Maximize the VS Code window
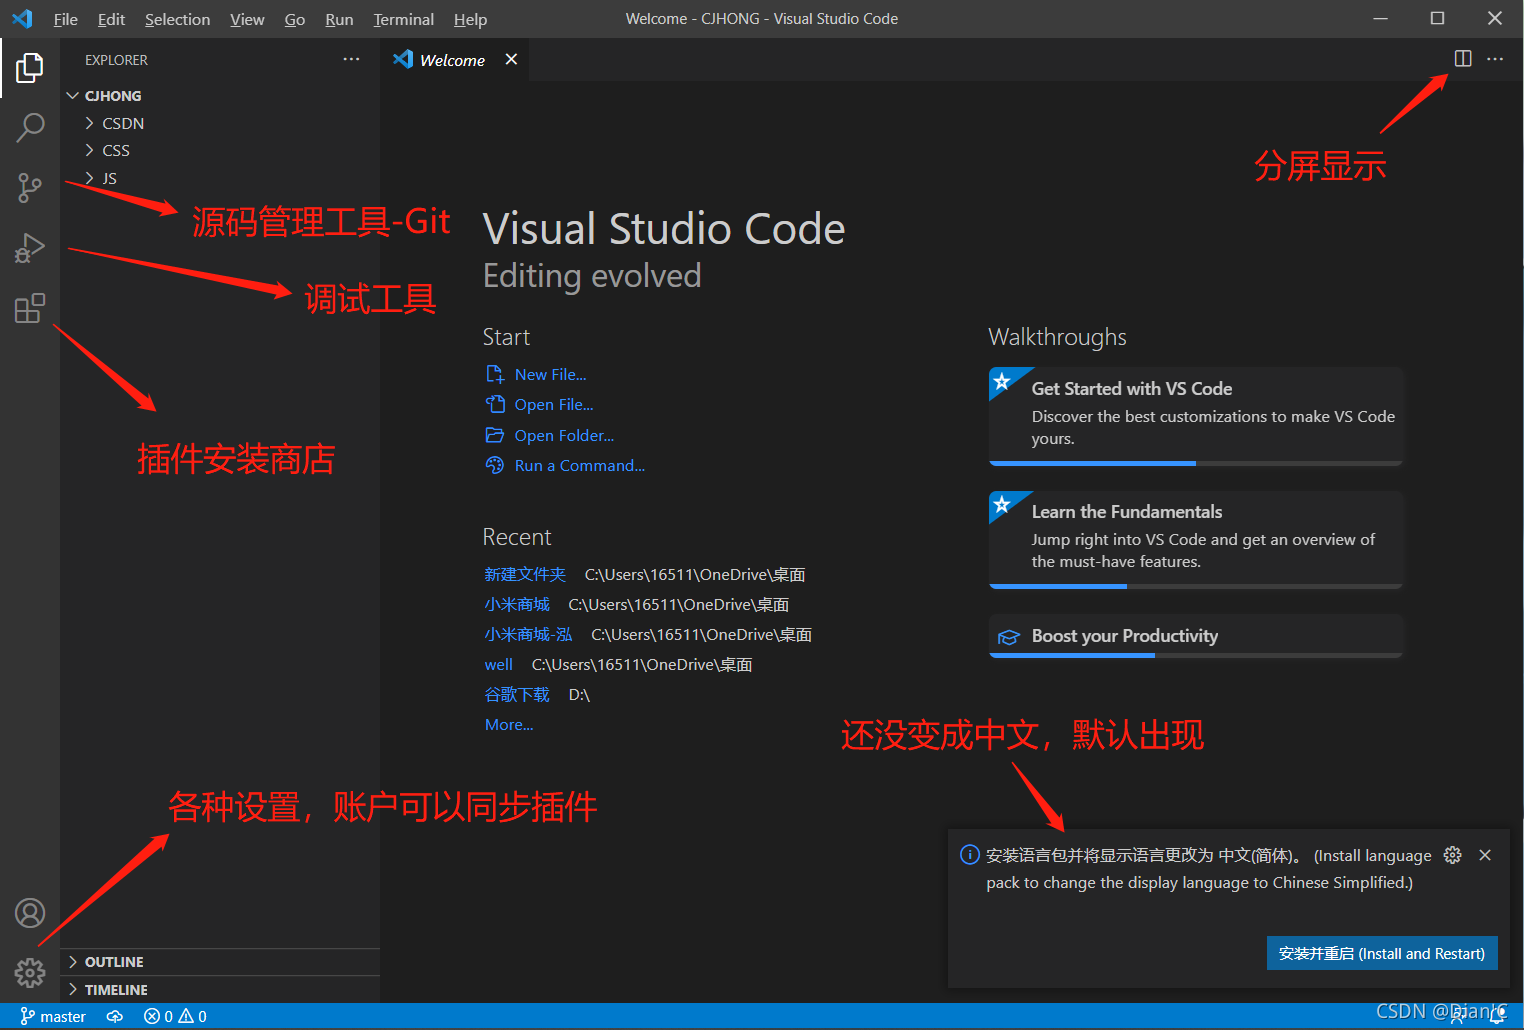 pyautogui.click(x=1437, y=19)
